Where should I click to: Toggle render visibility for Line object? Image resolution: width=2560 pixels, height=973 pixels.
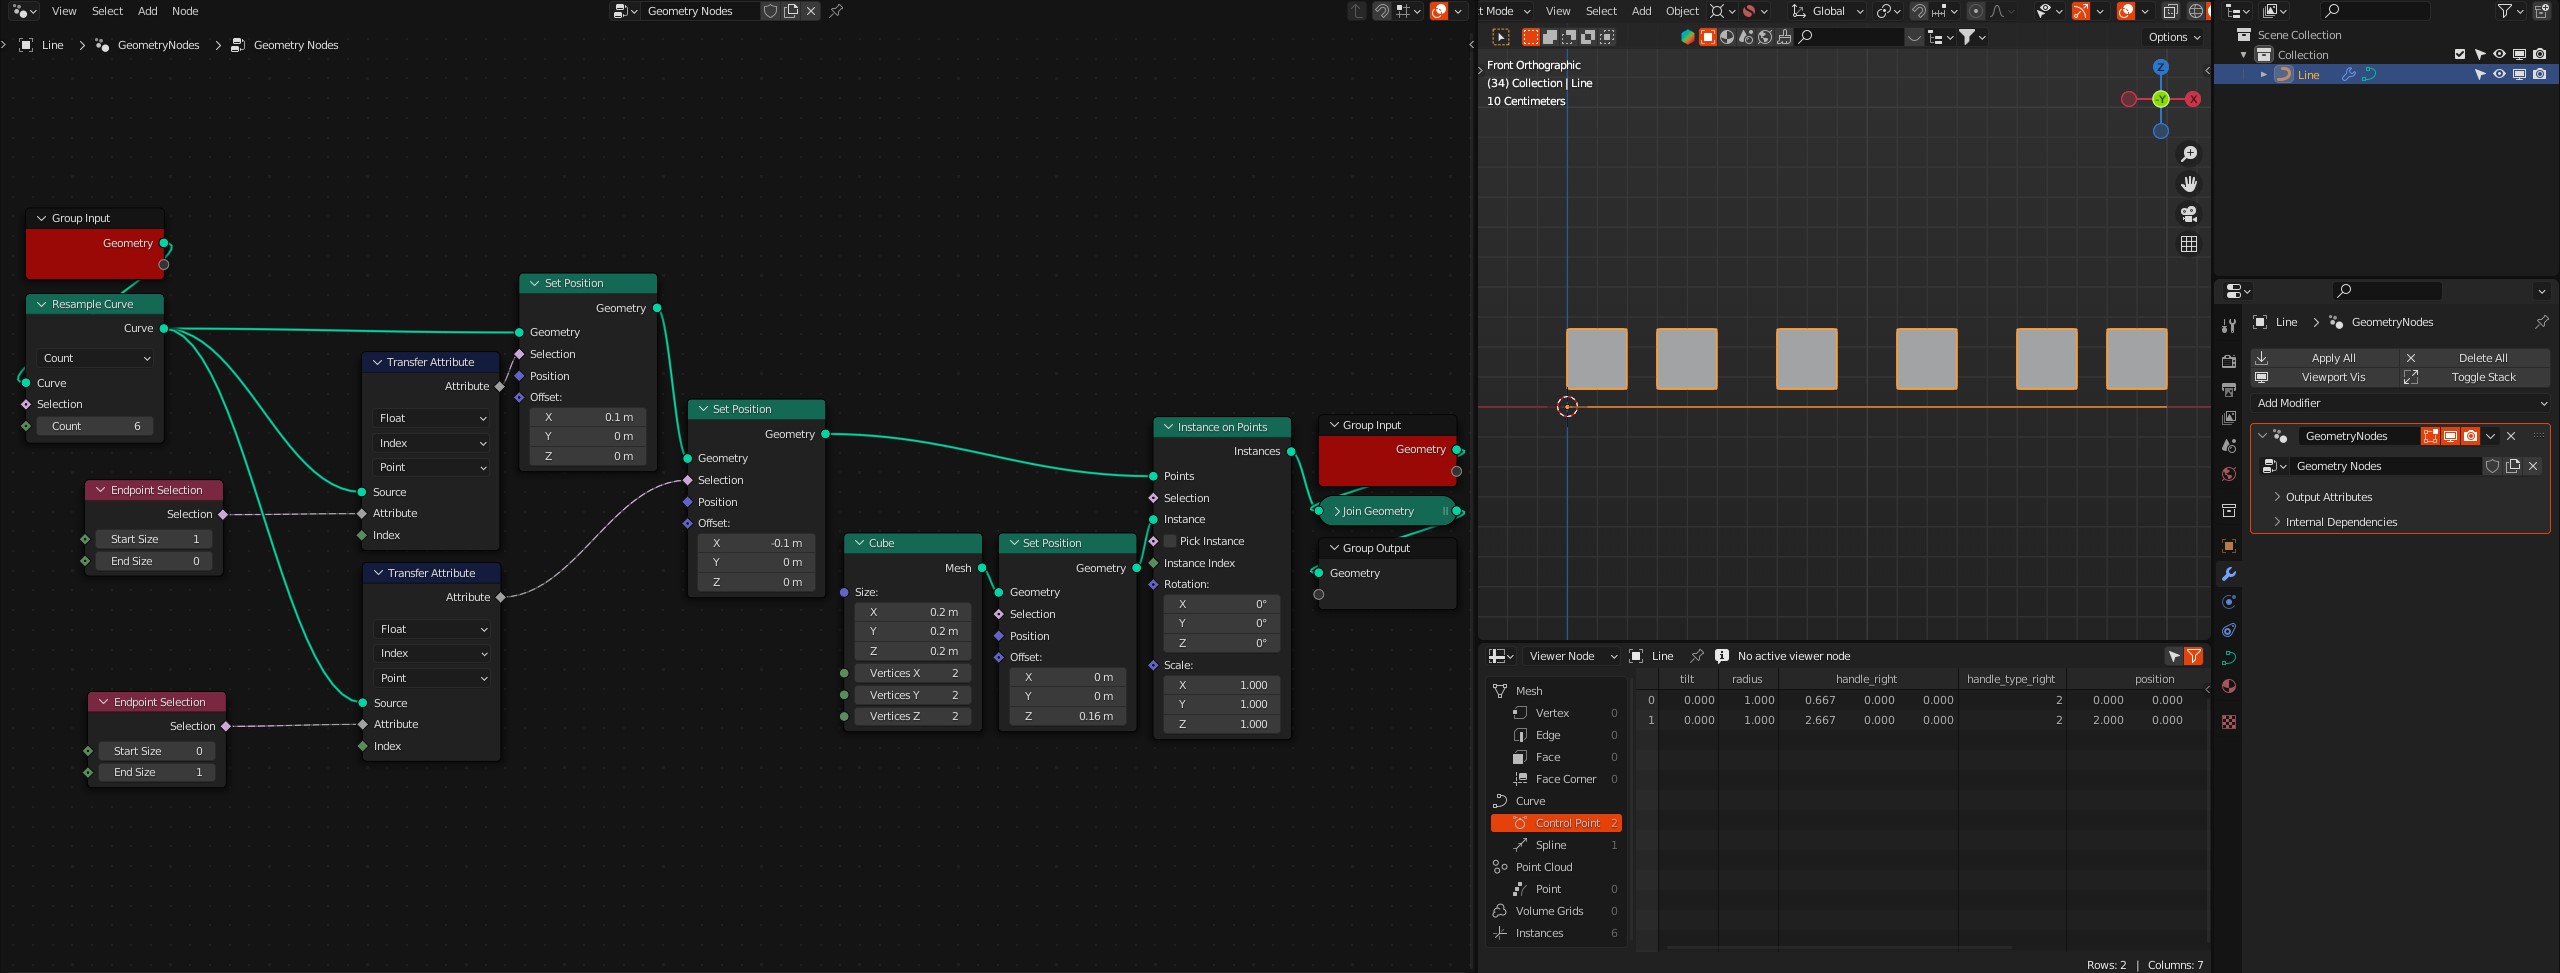tap(2539, 74)
